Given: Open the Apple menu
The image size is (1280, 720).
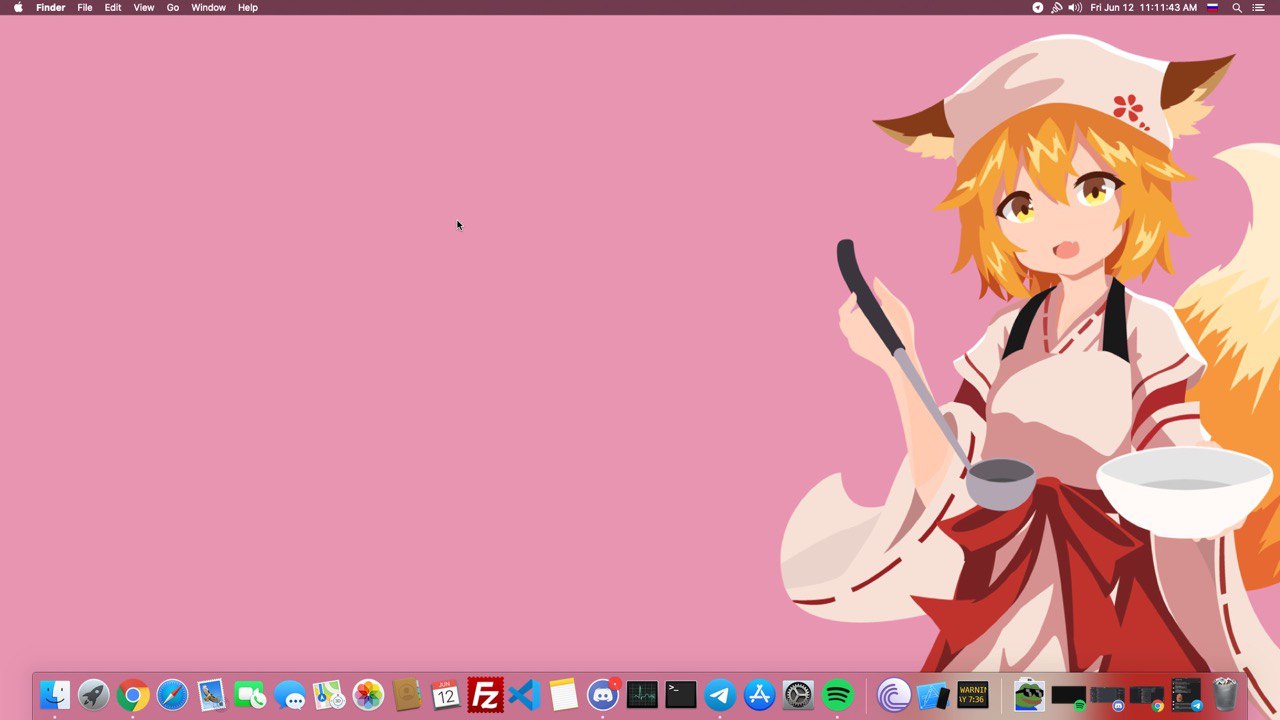Looking at the screenshot, I should point(18,7).
